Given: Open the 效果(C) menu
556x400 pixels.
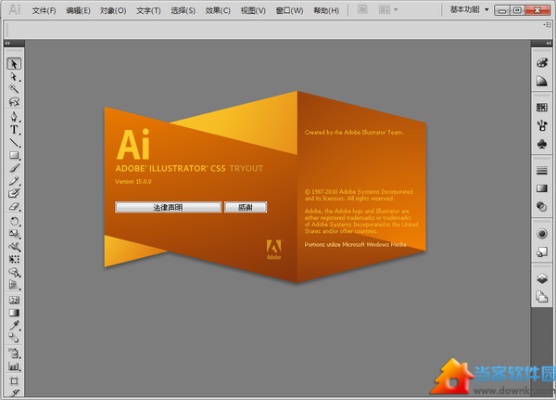Looking at the screenshot, I should 218,11.
